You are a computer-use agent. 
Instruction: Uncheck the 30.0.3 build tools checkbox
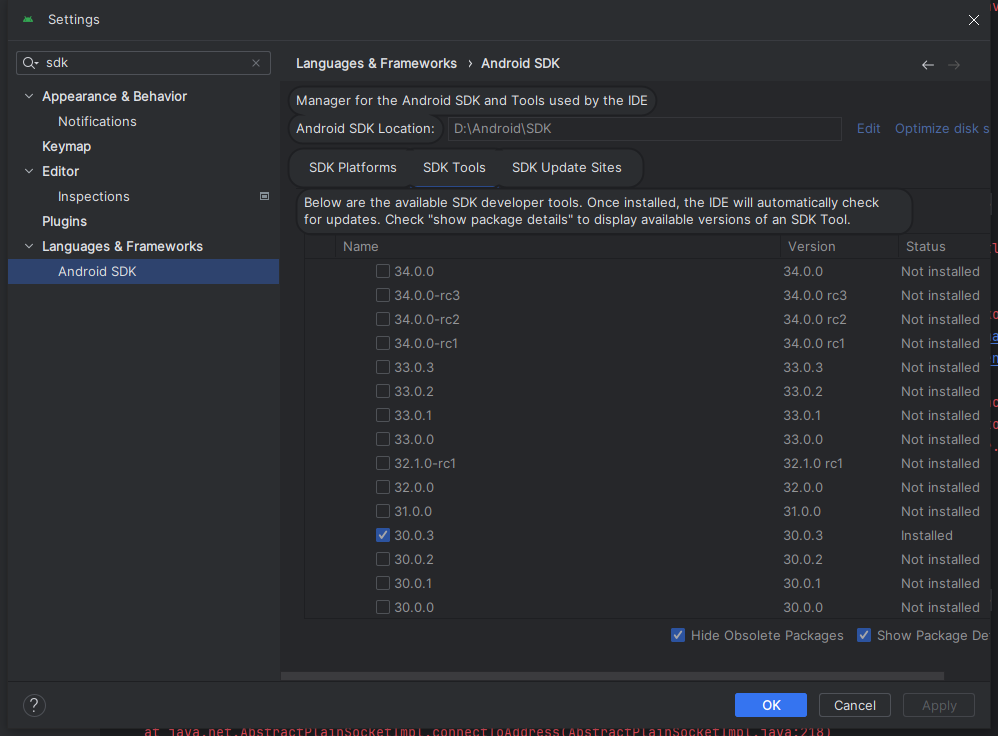coord(383,535)
